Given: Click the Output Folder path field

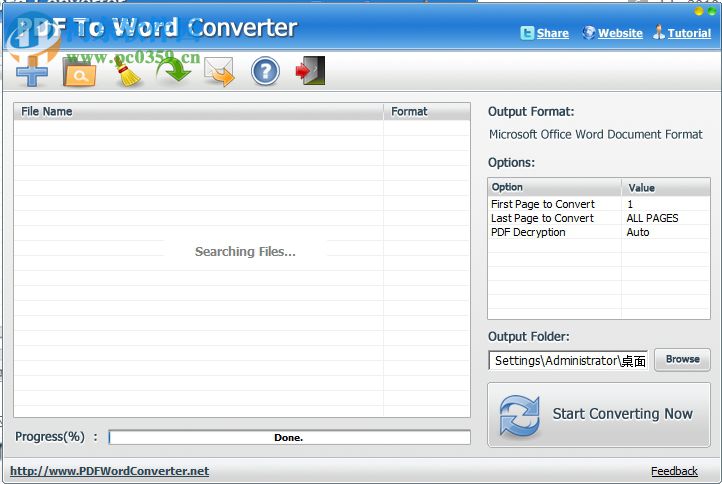Looking at the screenshot, I should (x=568, y=360).
